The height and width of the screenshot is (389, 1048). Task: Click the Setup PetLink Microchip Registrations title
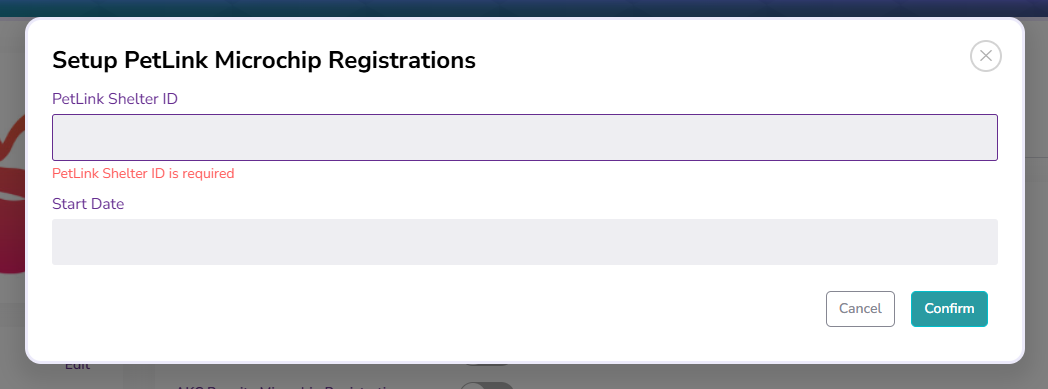click(x=264, y=60)
